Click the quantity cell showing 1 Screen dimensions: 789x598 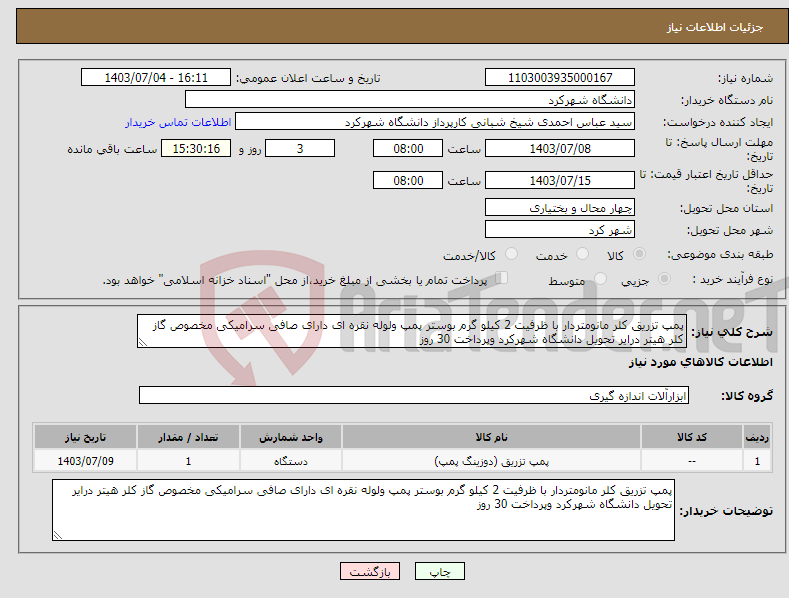pos(188,461)
